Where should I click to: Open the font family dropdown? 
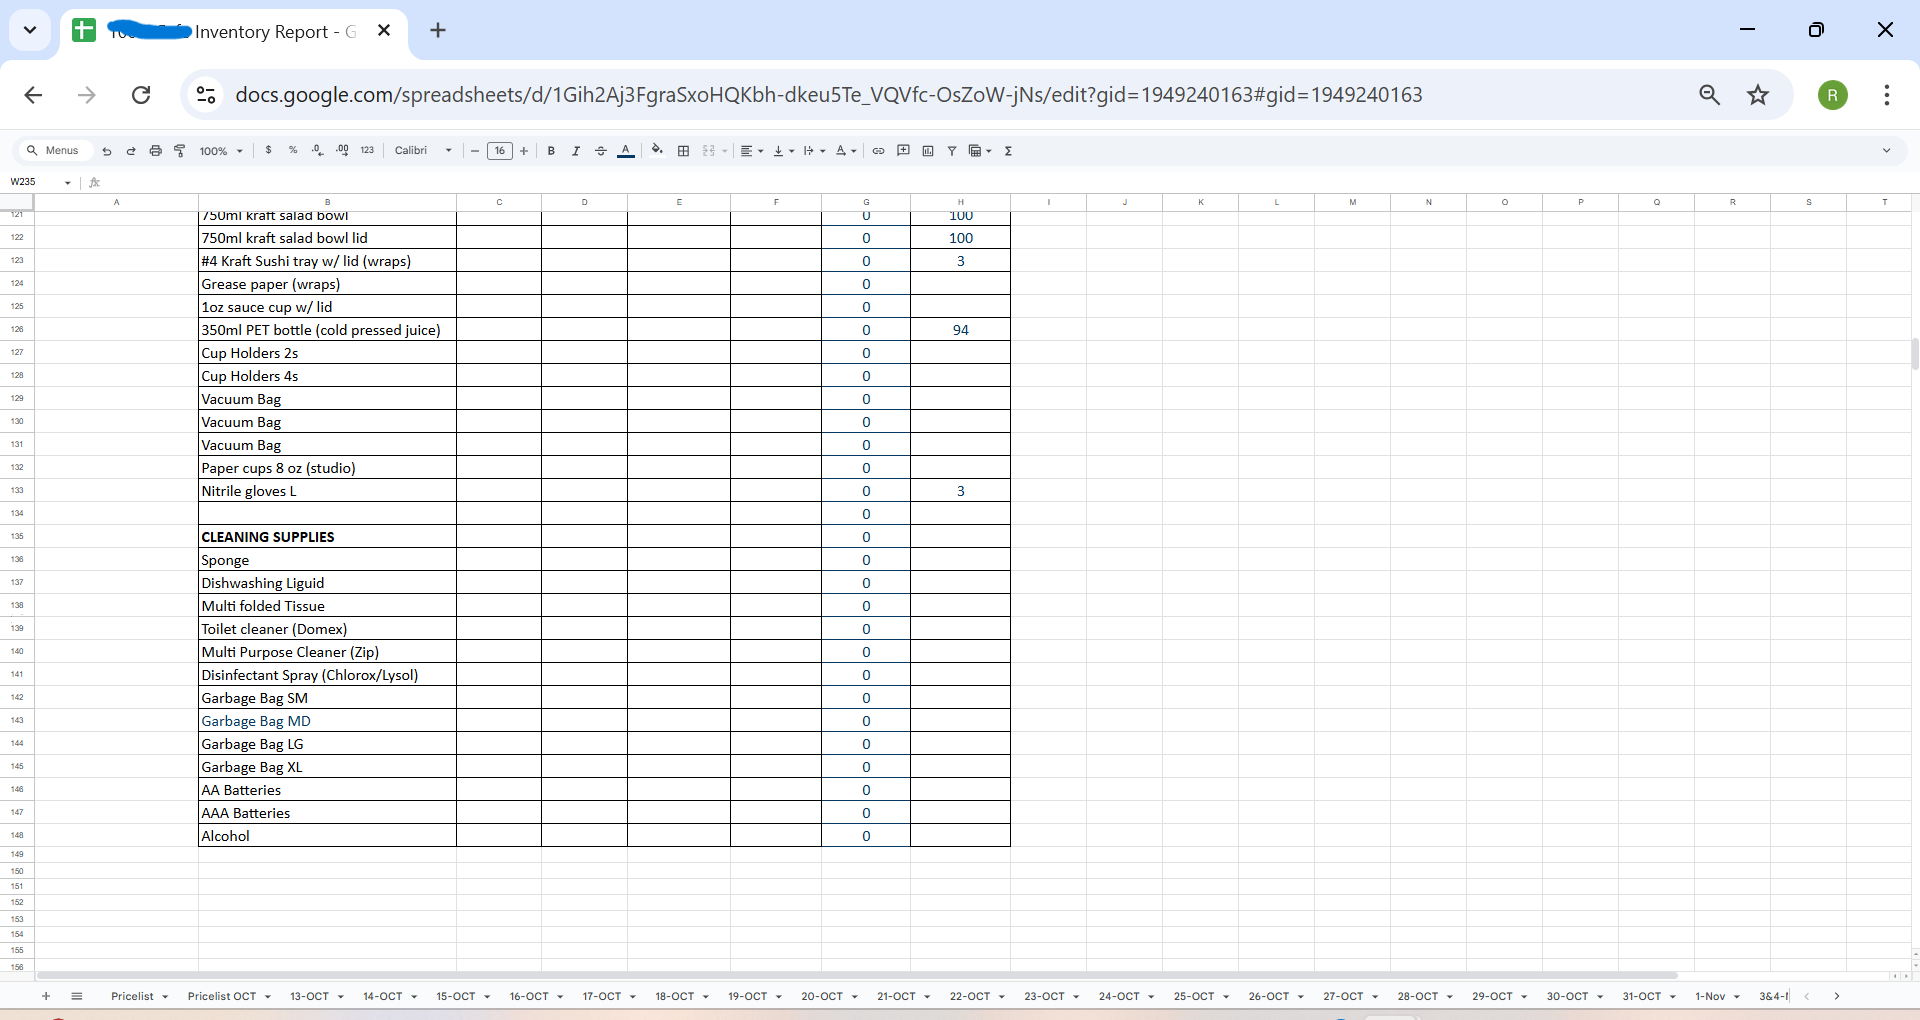pos(421,151)
